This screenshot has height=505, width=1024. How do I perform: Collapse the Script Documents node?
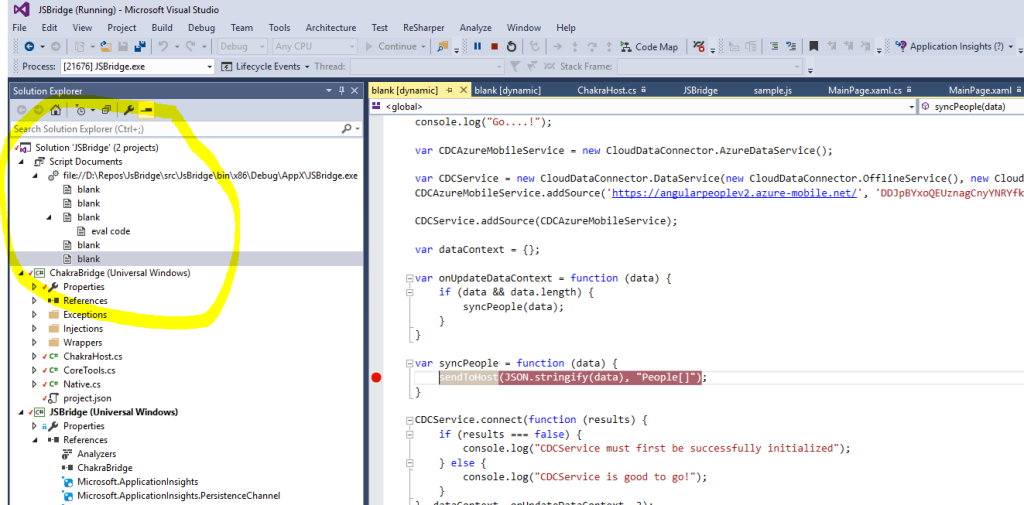[23, 161]
